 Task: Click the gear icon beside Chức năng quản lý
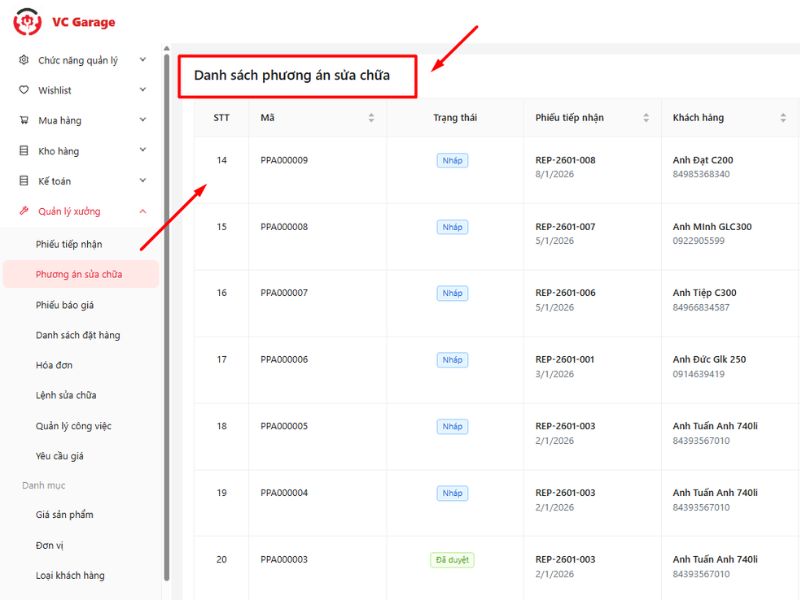(24, 60)
